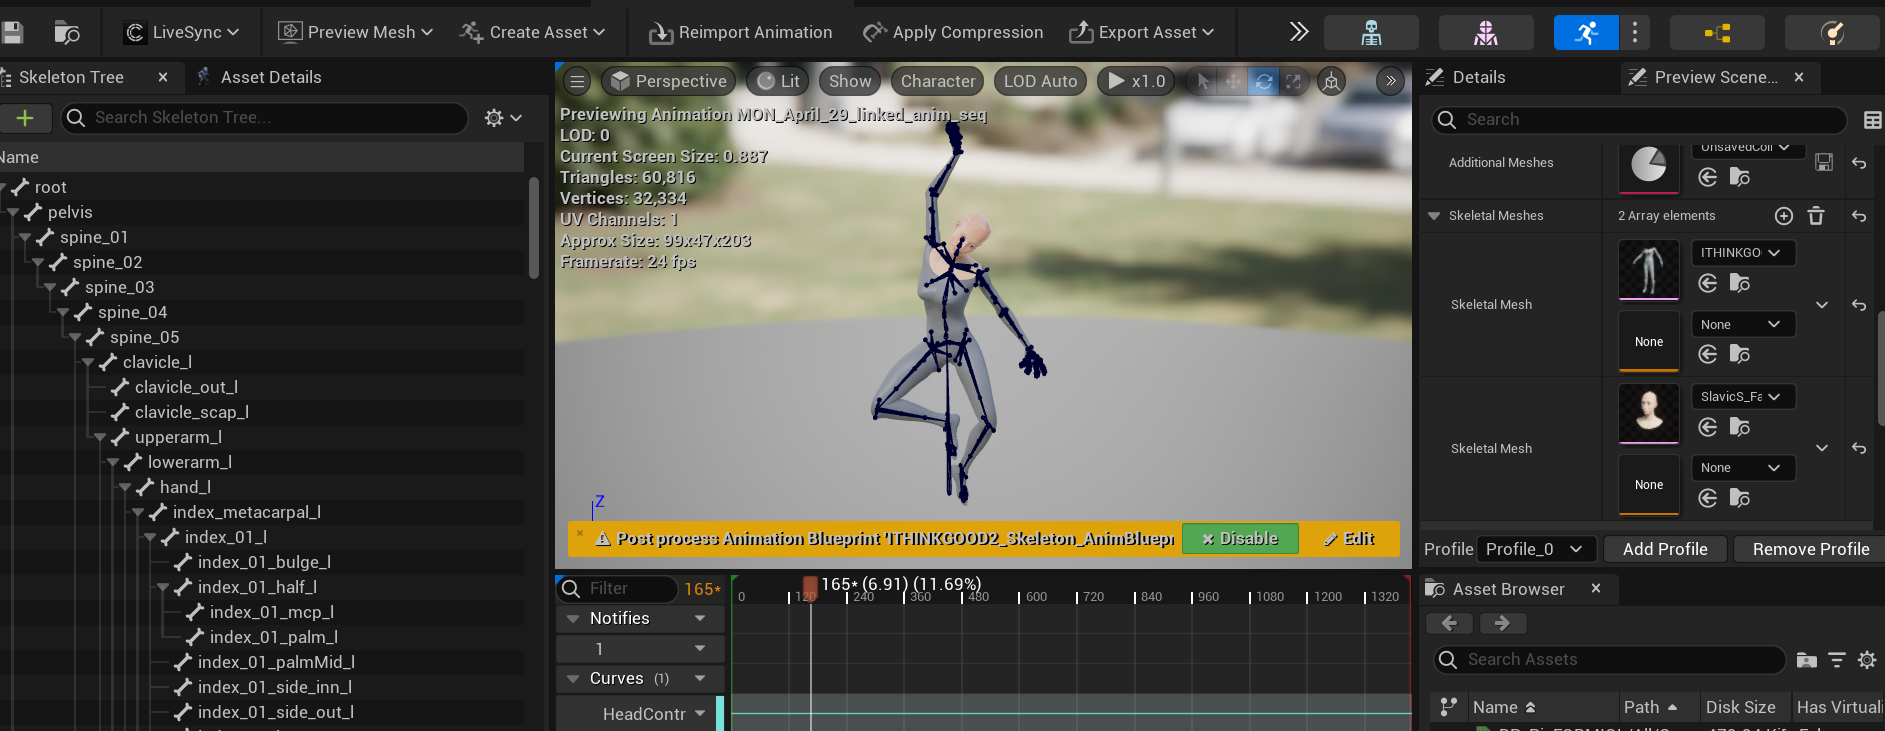Open Asset Browser view settings gear

1867,660
